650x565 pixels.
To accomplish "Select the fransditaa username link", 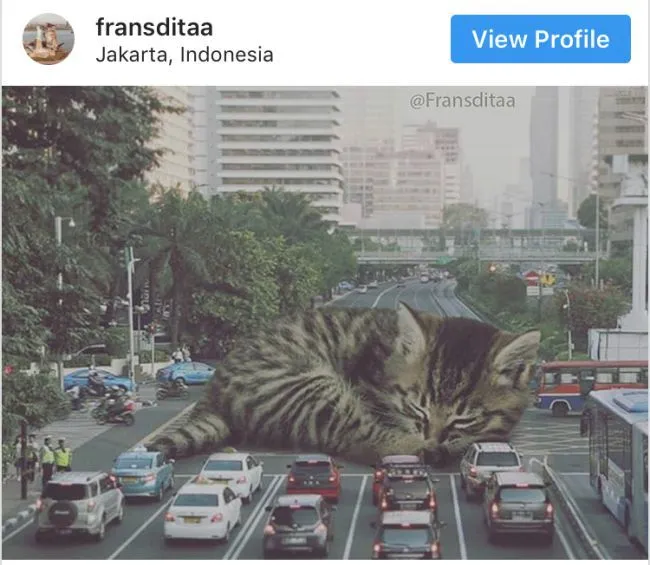I will 154,27.
